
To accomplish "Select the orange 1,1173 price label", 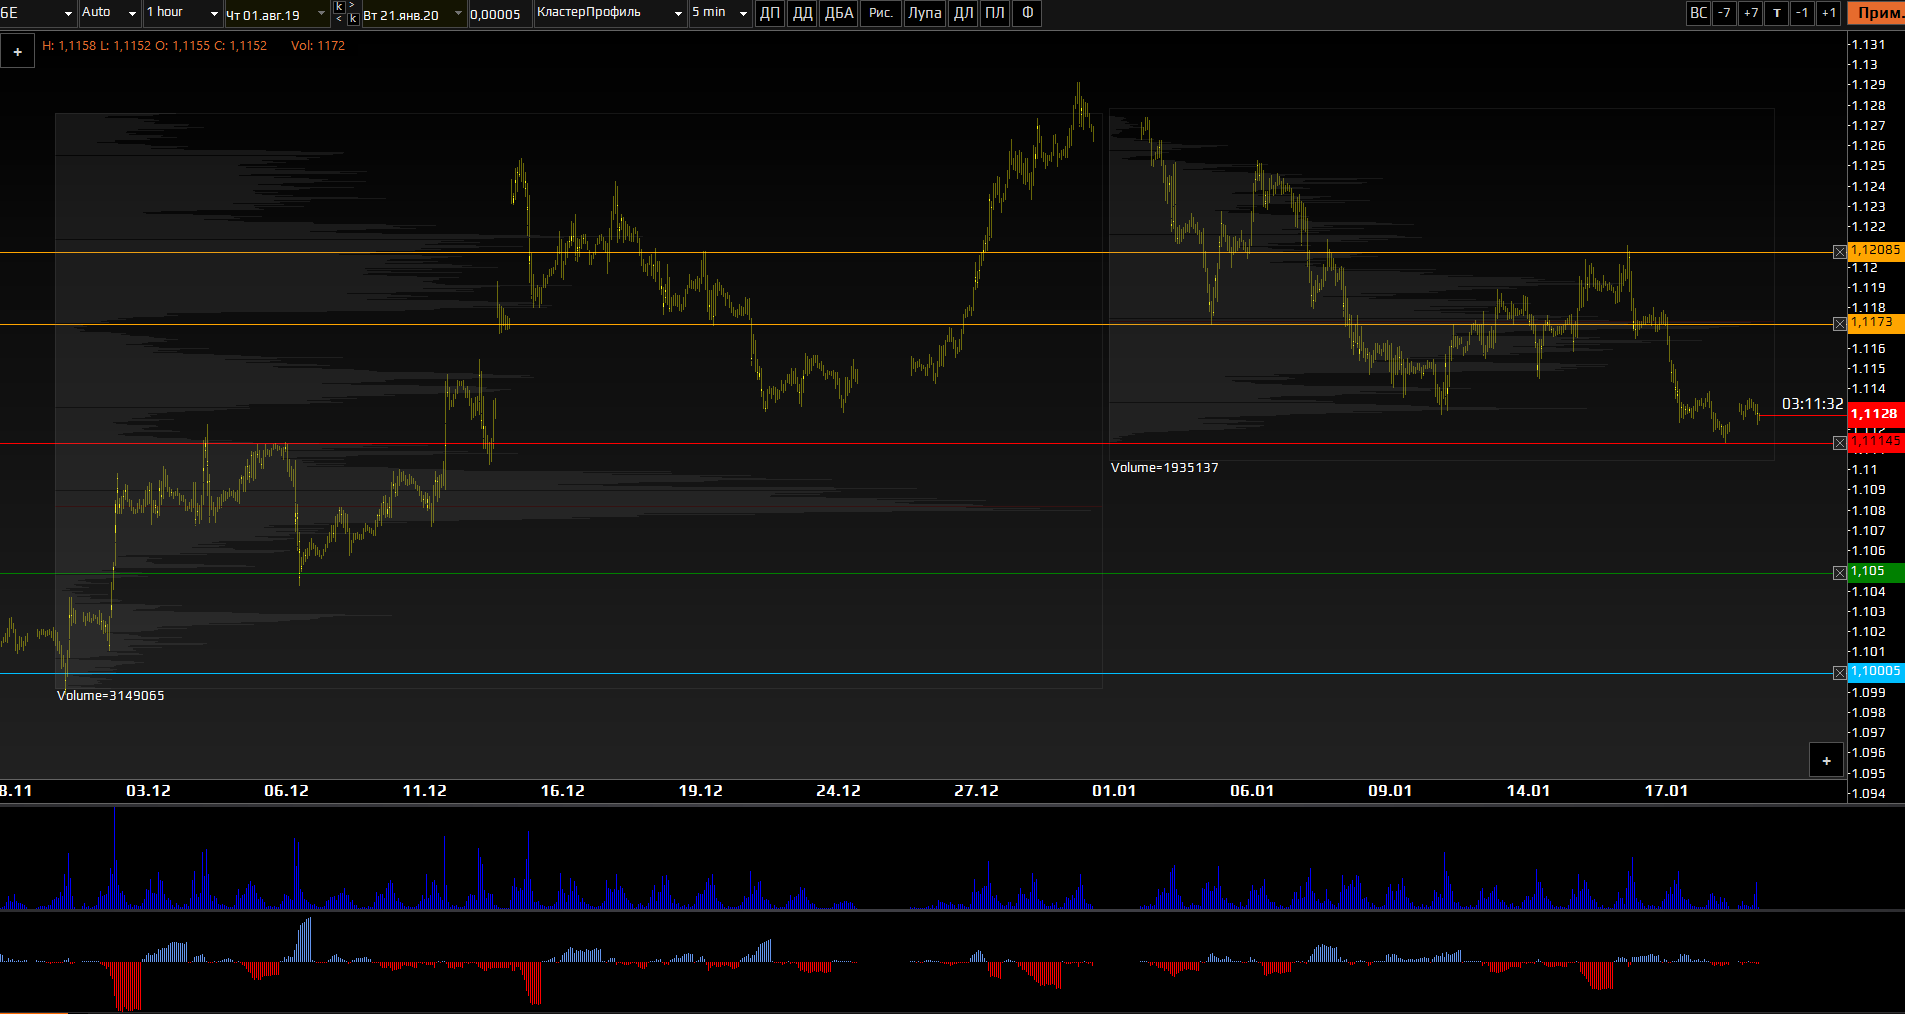I will pos(1876,322).
